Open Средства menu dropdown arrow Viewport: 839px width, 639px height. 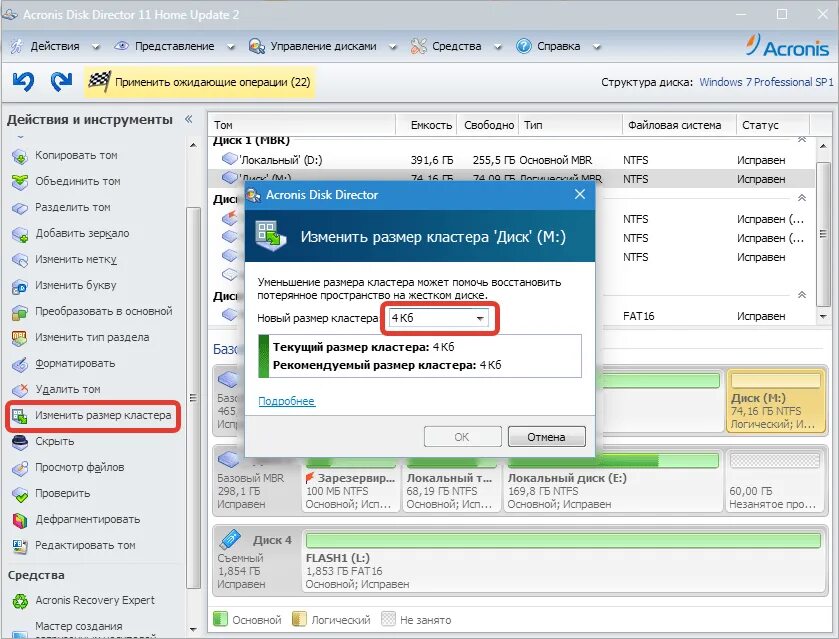click(498, 47)
